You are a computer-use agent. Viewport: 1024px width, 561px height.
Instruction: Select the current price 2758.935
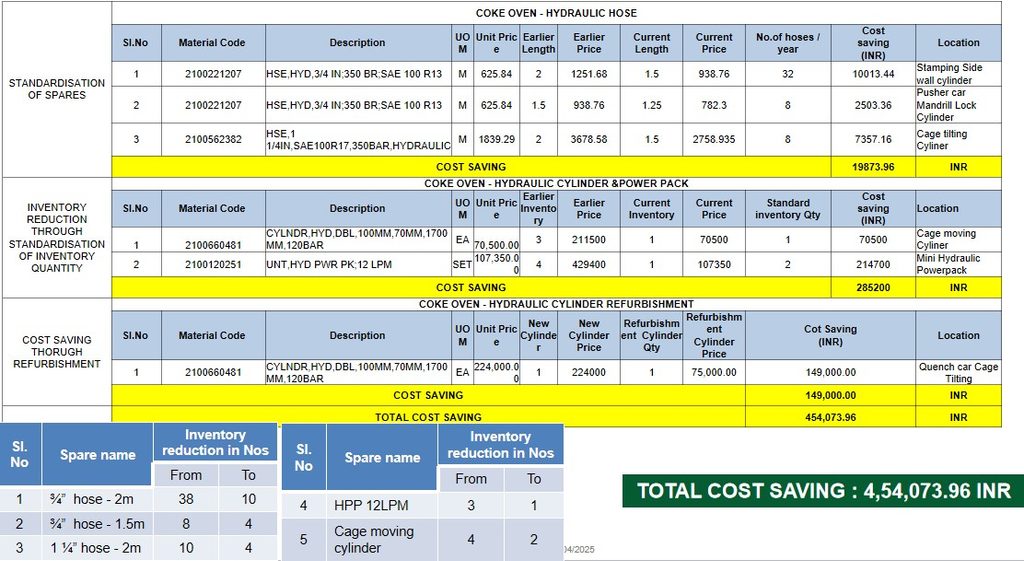[x=714, y=139]
